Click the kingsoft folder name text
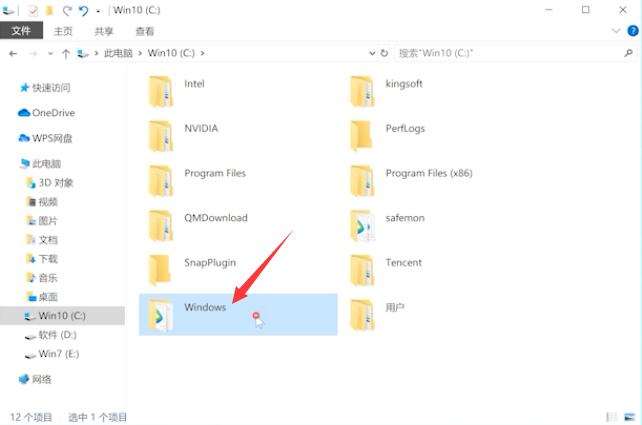Screen dimensions: 642x425 tap(404, 84)
